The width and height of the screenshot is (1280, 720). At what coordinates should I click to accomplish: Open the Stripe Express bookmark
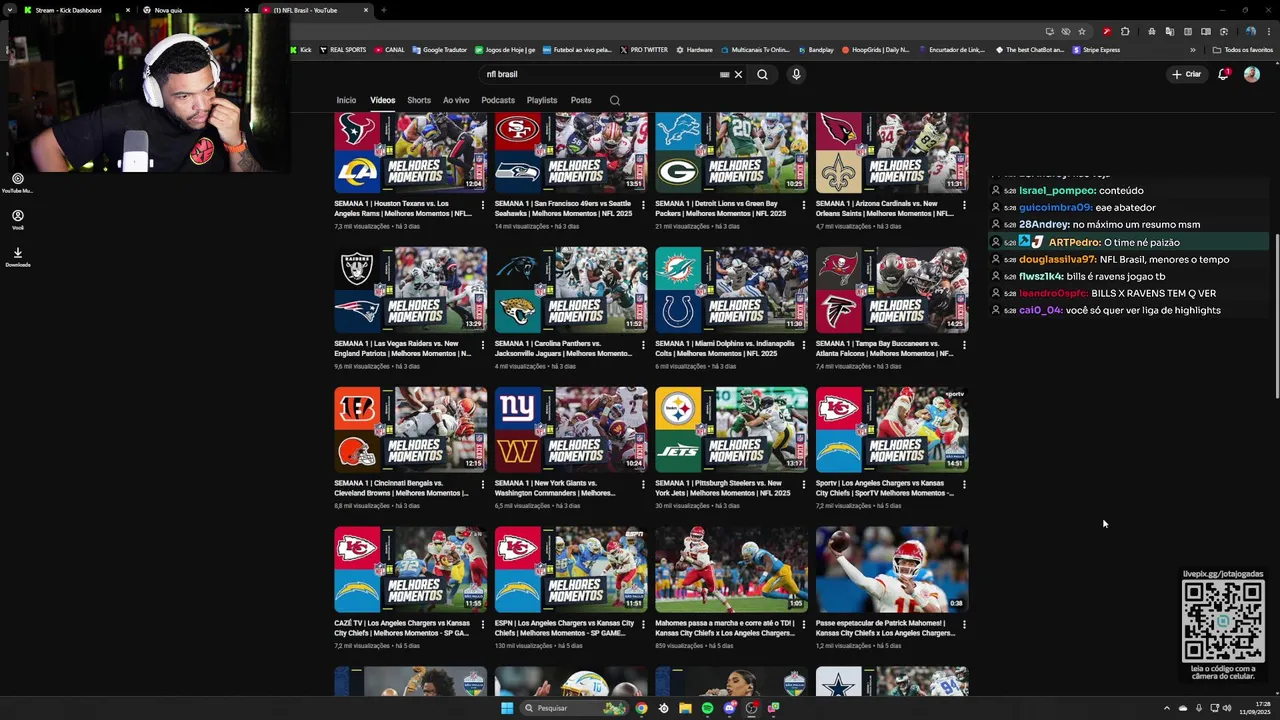(1096, 50)
